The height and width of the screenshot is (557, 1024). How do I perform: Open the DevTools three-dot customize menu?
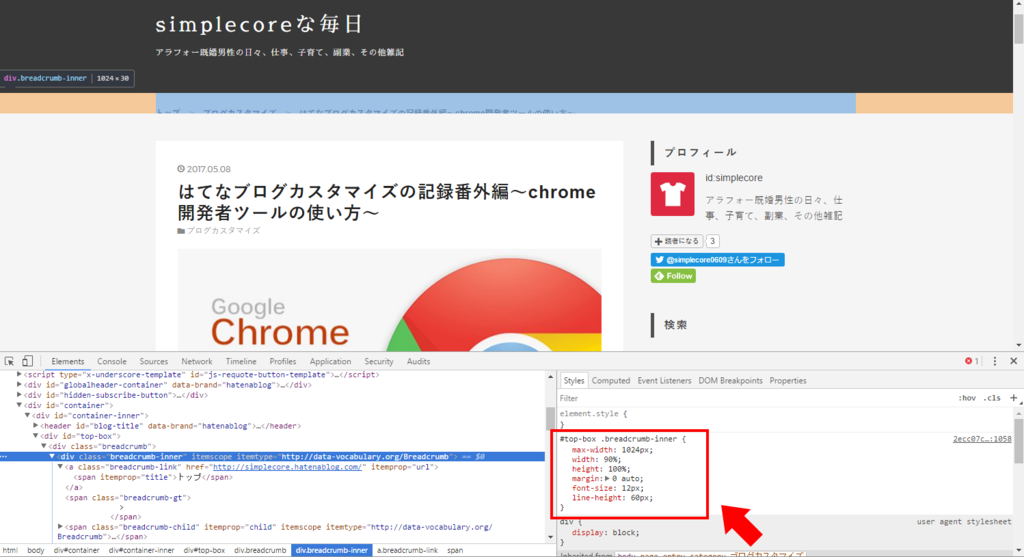tap(995, 361)
